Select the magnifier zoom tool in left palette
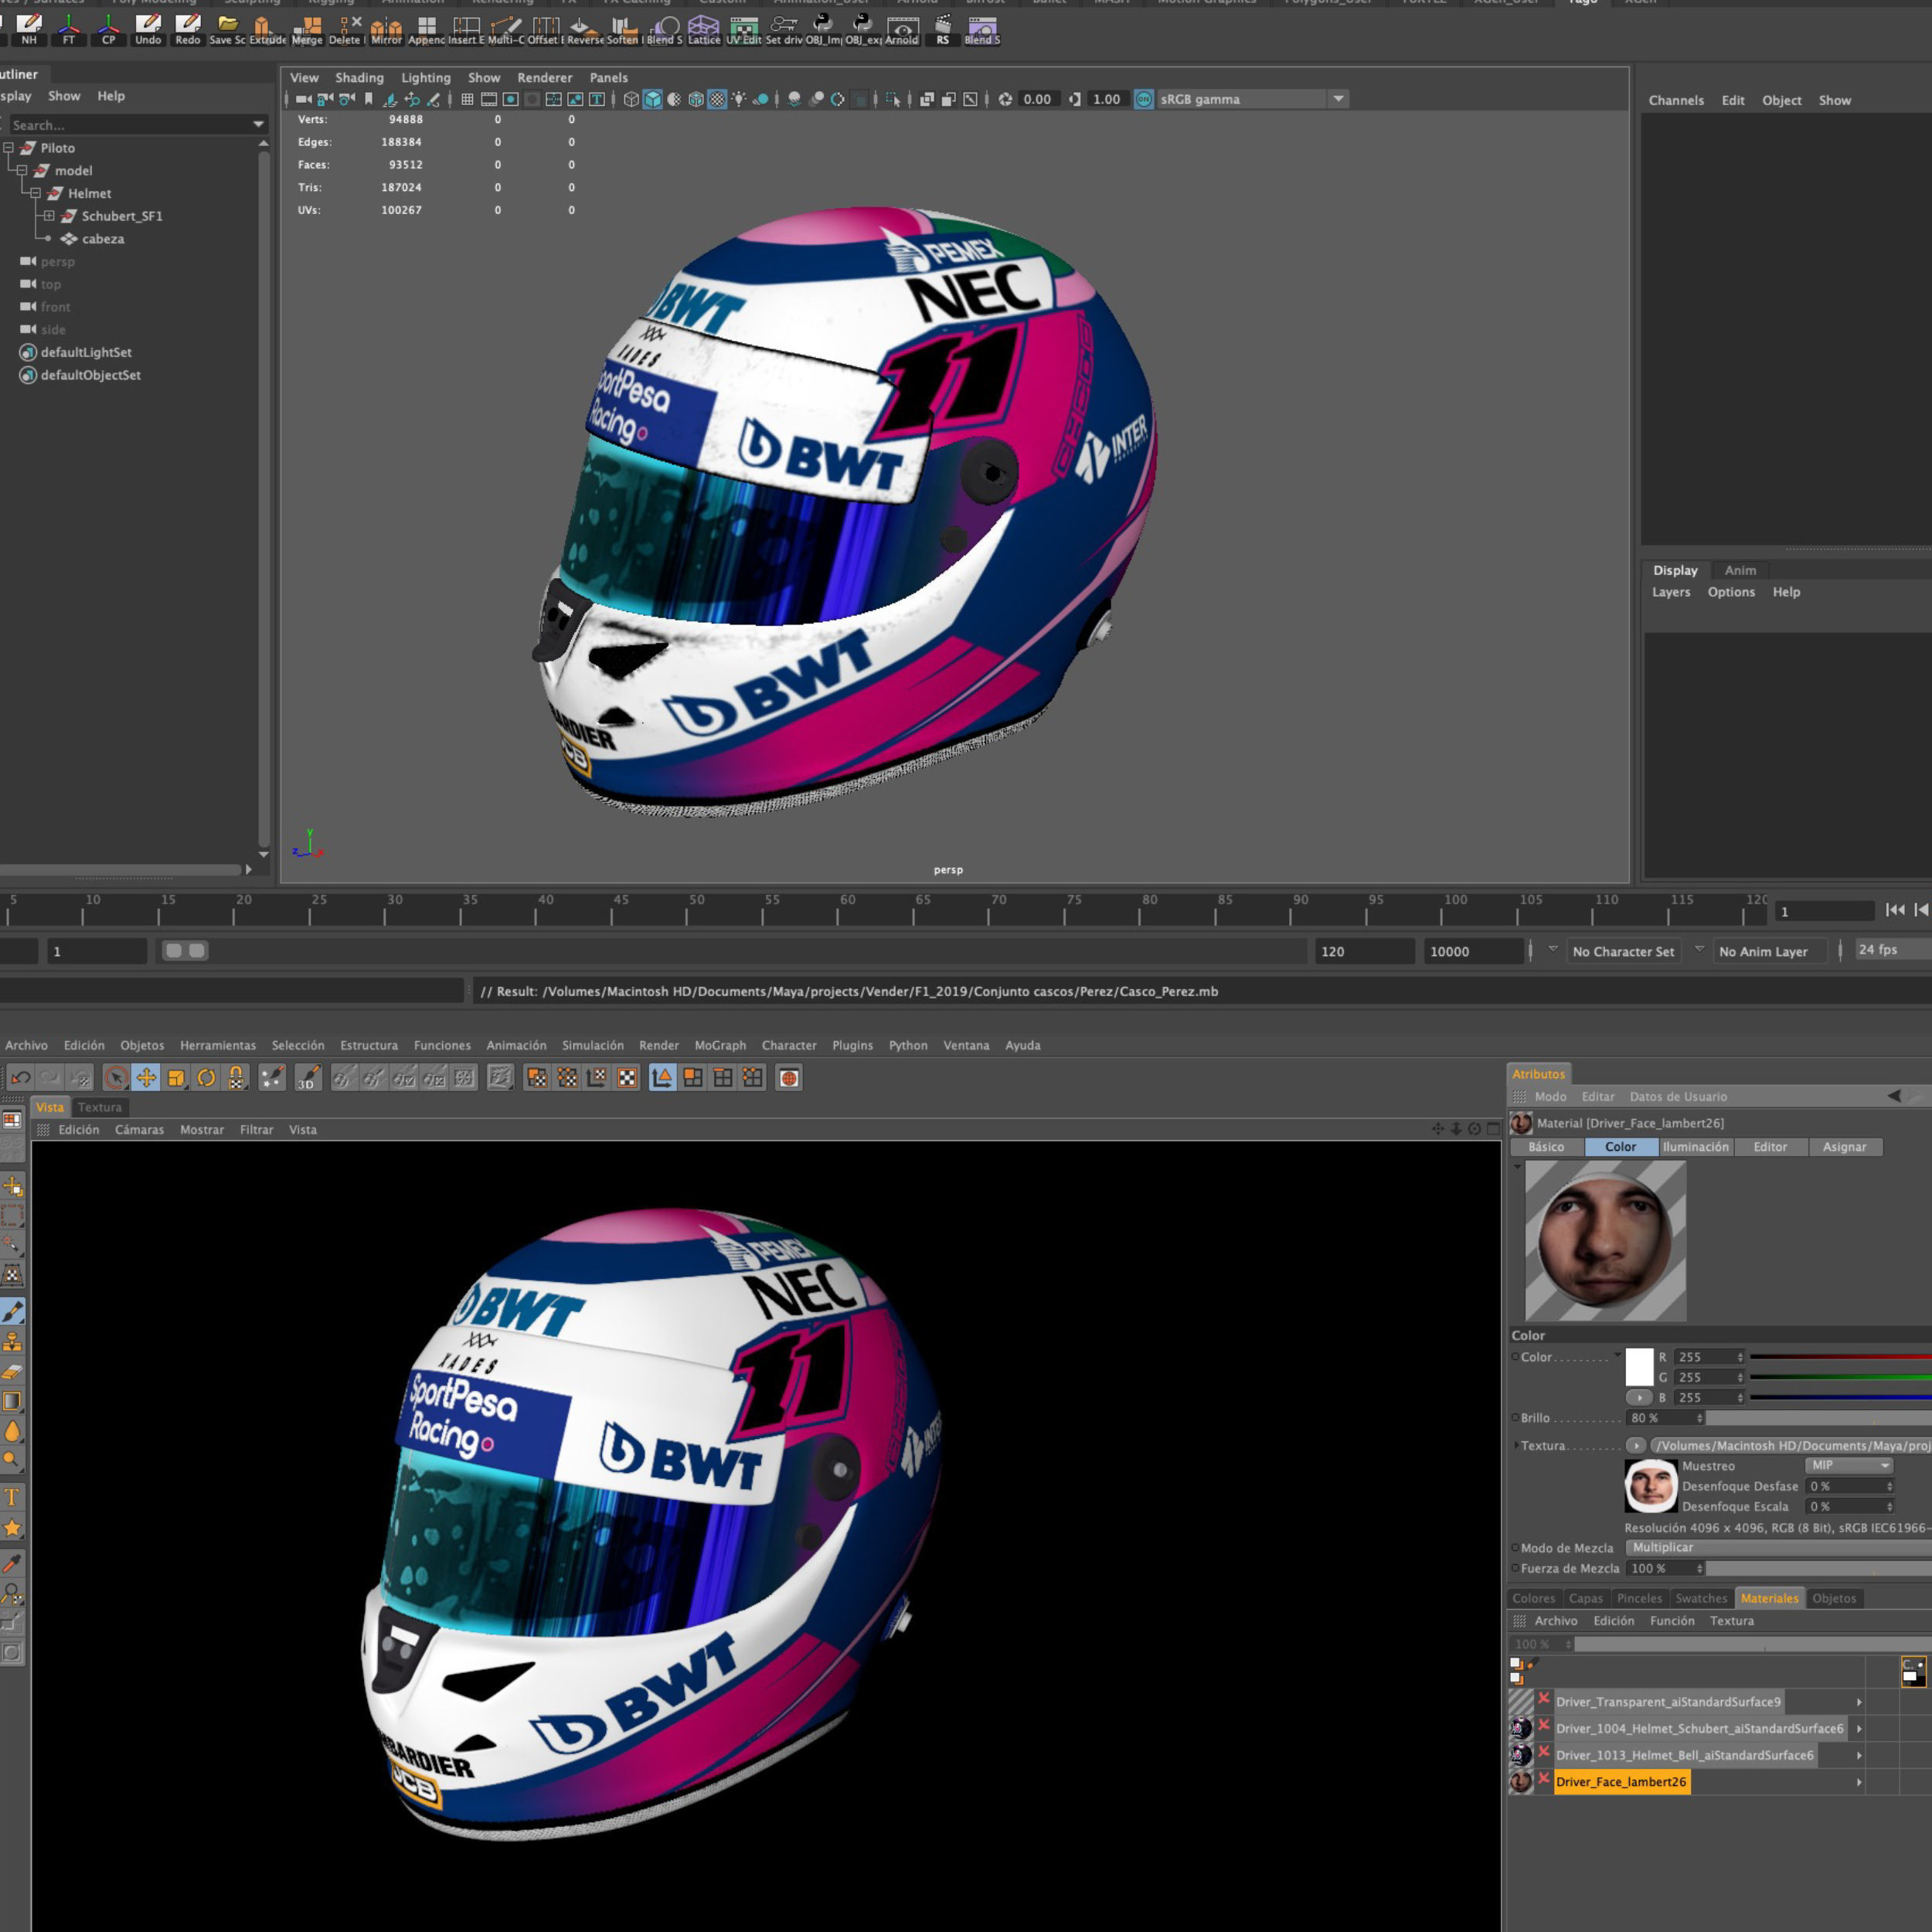Viewport: 1932px width, 1932px height. click(x=12, y=1593)
